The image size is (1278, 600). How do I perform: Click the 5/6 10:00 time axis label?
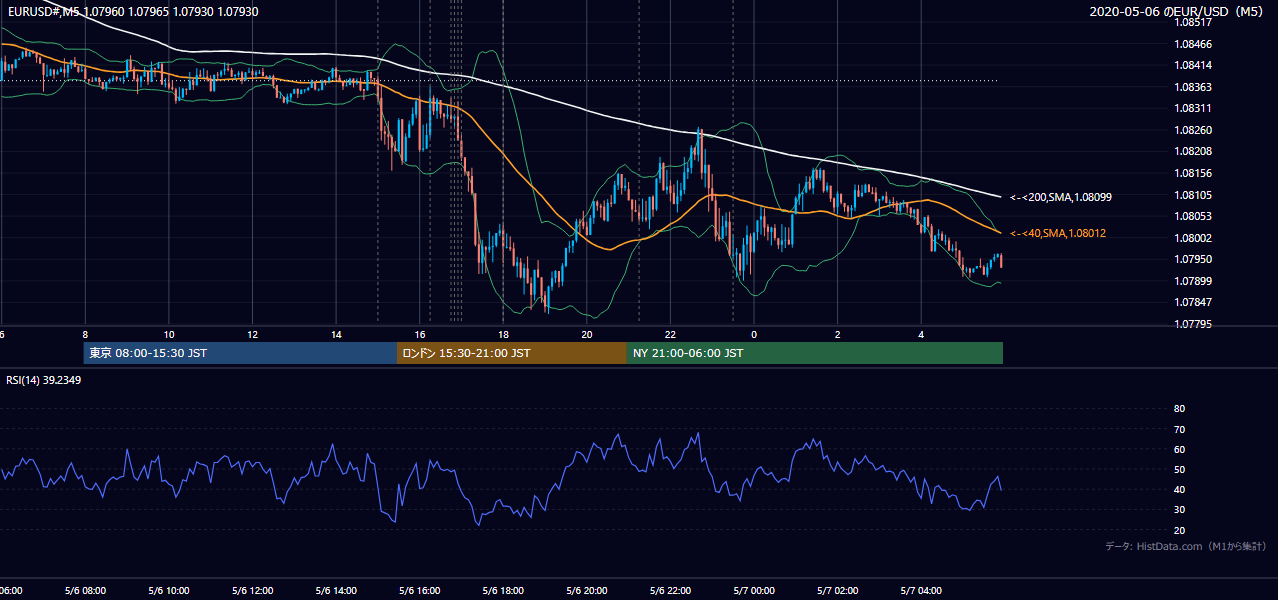tap(168, 590)
